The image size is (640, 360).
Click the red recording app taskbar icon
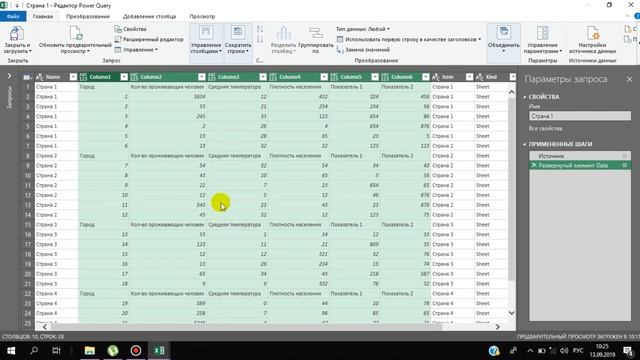[x=136, y=350]
